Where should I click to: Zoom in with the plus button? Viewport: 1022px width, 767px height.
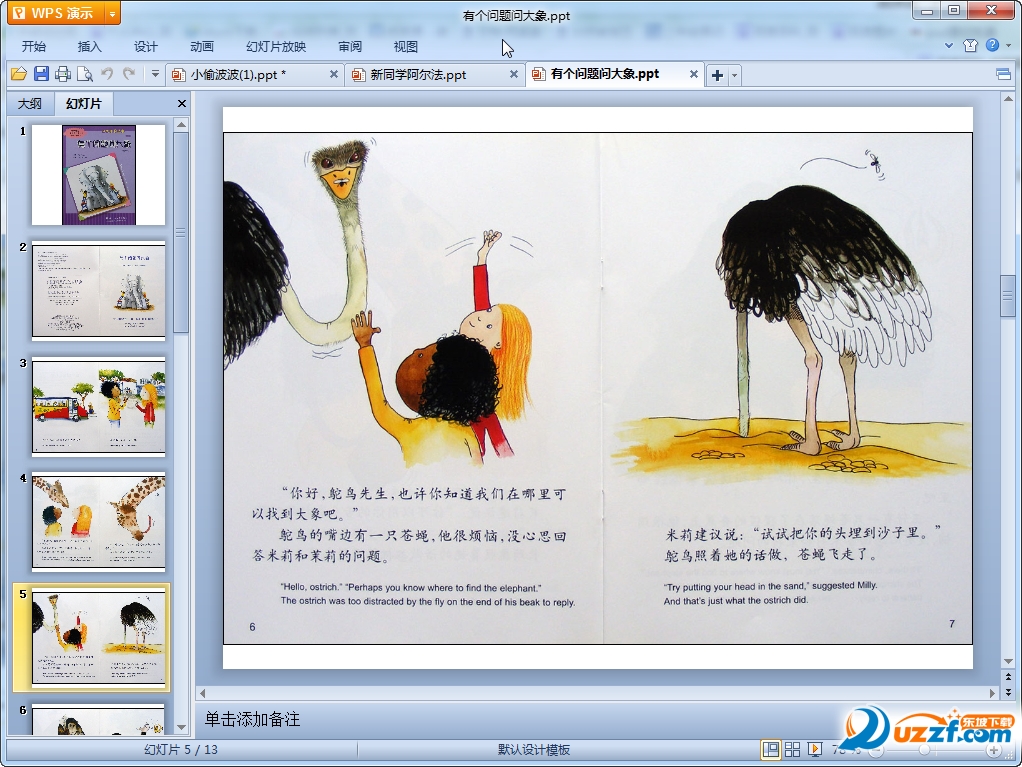[x=994, y=751]
